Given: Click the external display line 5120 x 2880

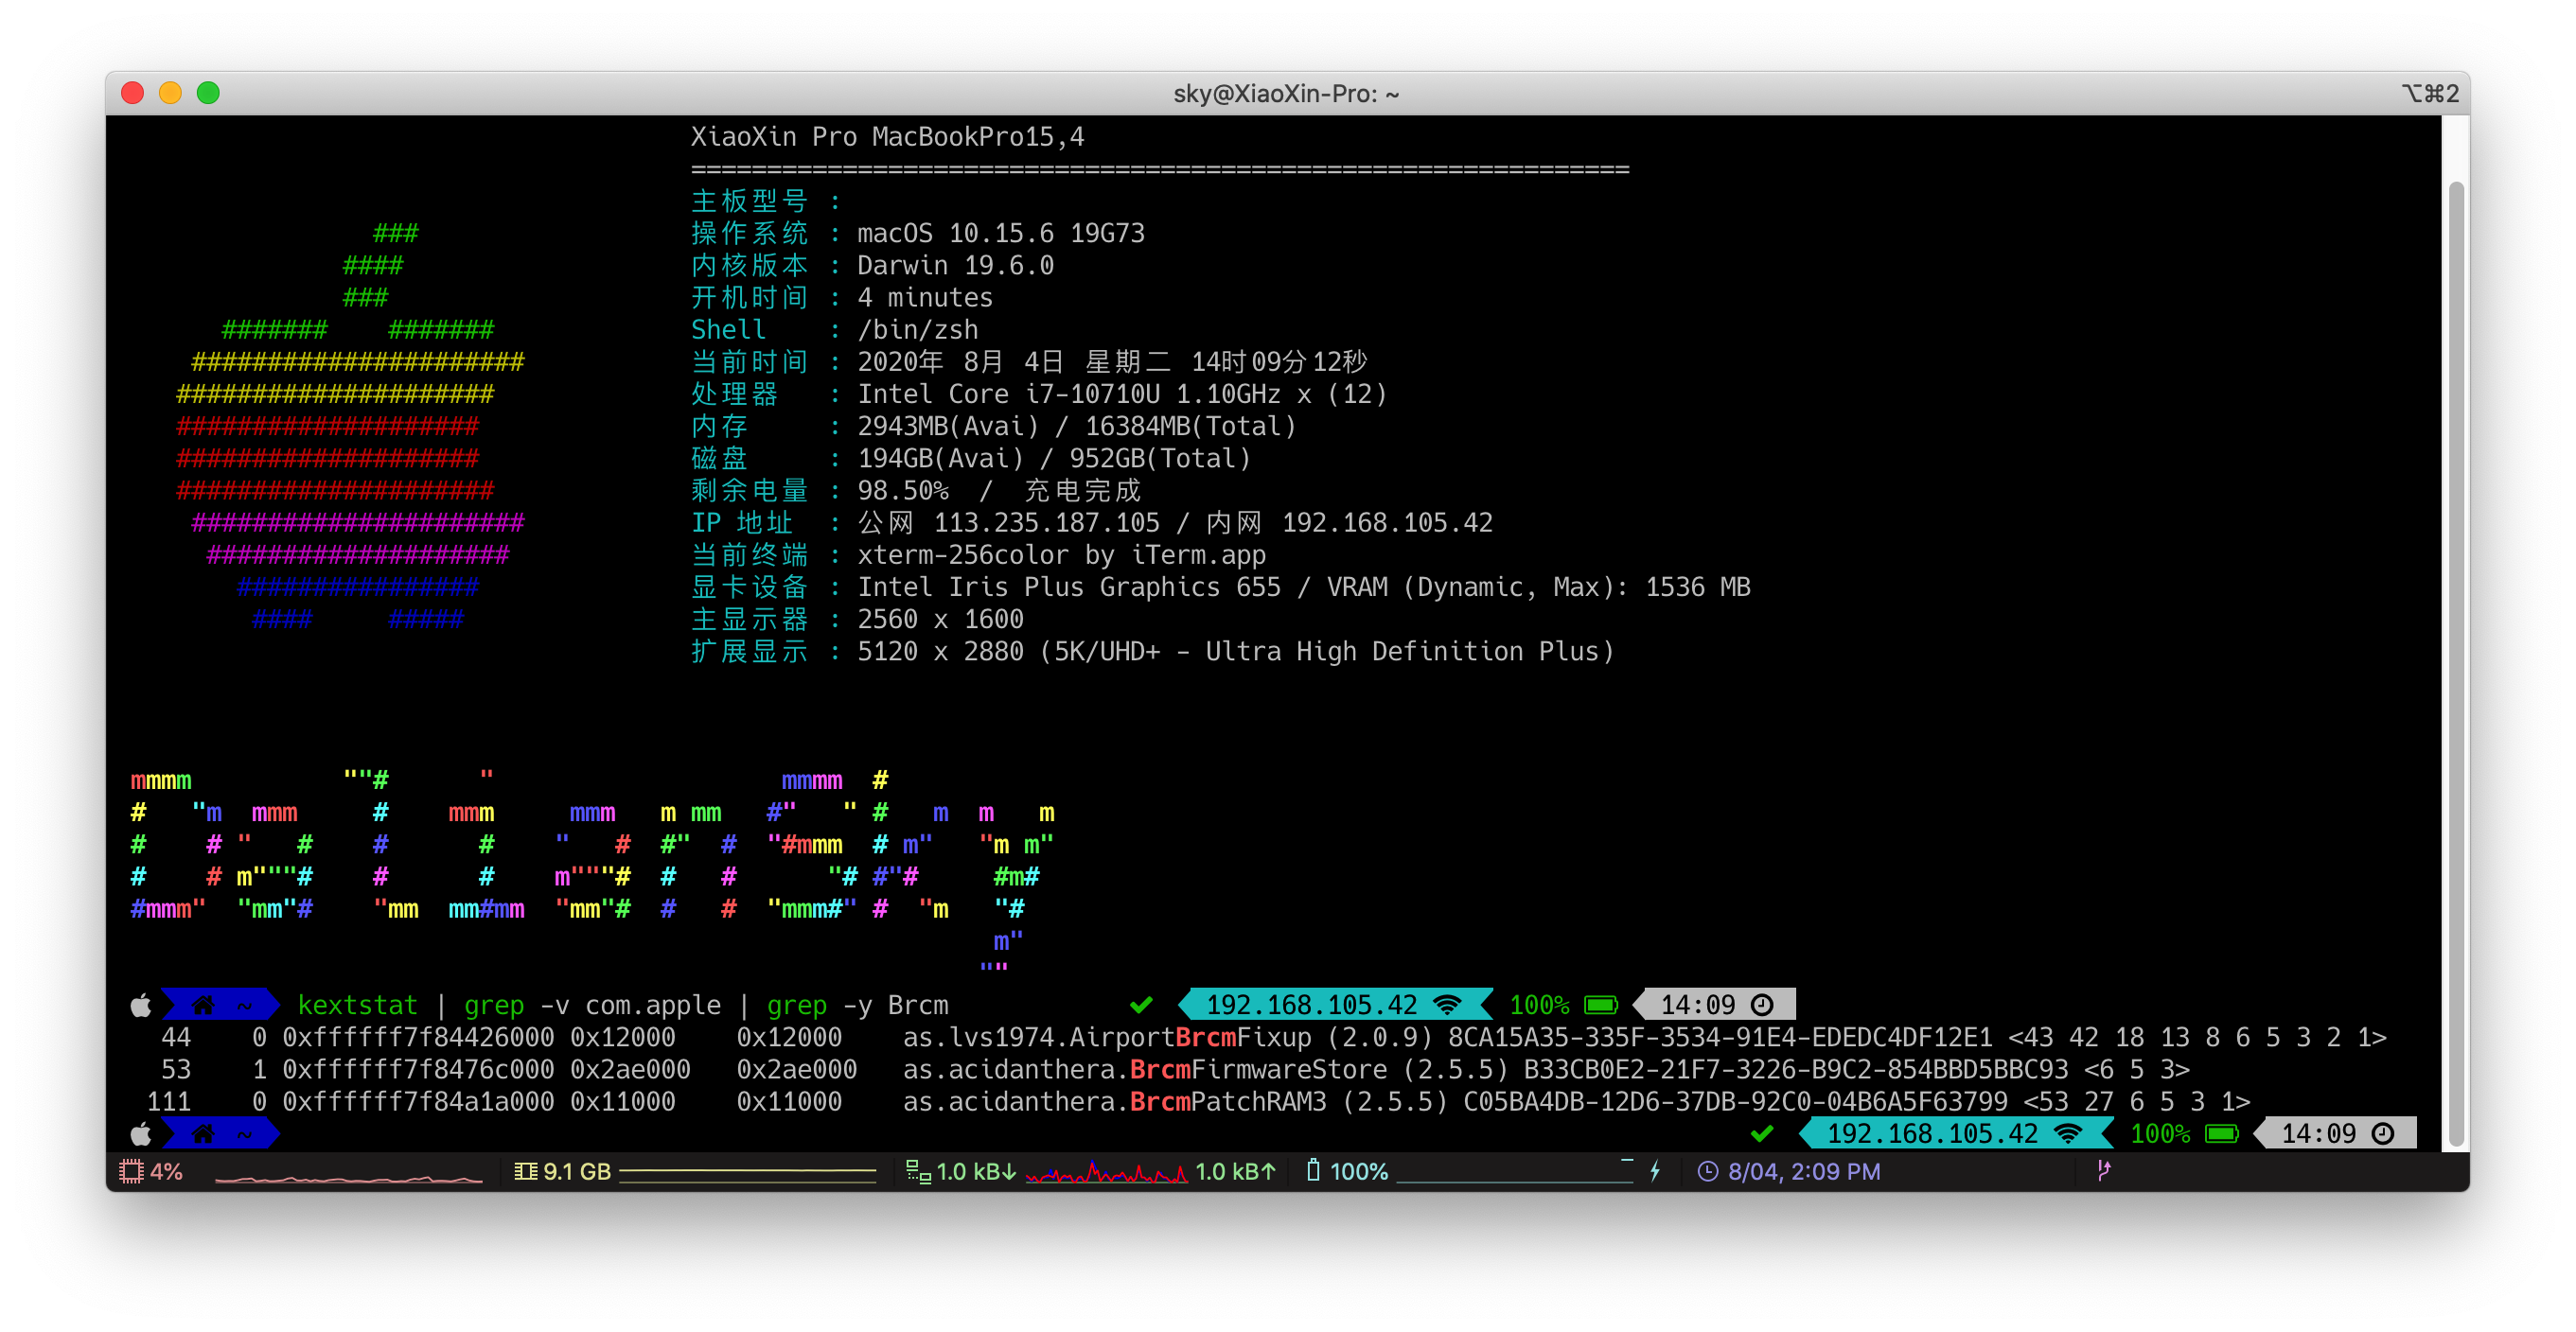Looking at the screenshot, I should (x=1235, y=651).
